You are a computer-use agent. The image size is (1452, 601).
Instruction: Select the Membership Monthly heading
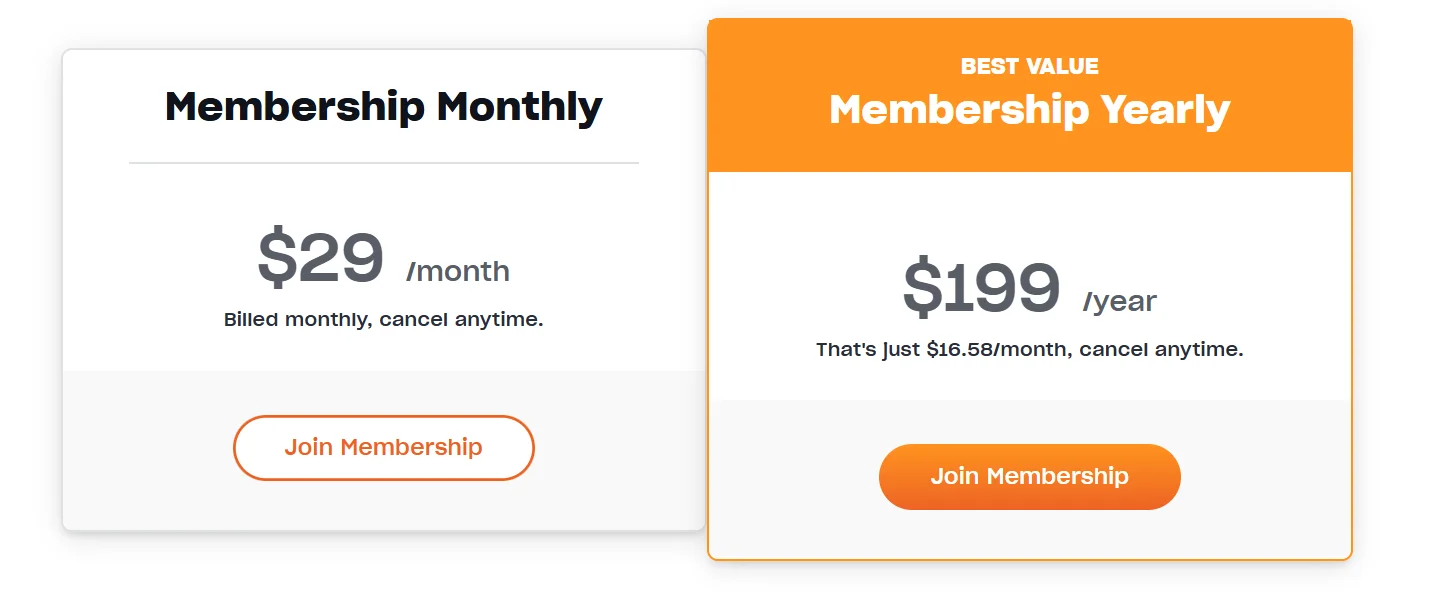coord(384,106)
